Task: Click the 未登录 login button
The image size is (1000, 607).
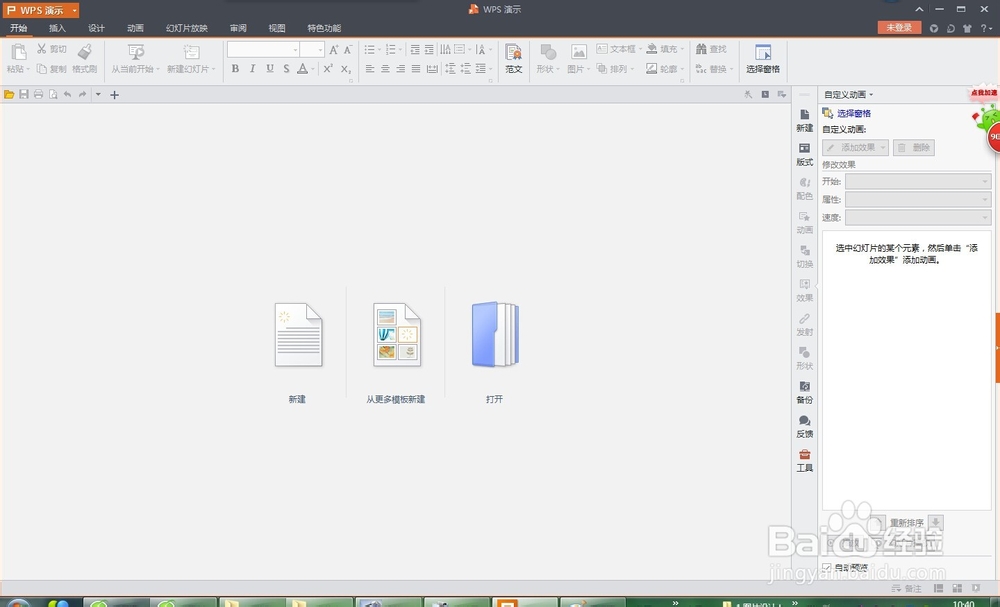Action: [899, 27]
